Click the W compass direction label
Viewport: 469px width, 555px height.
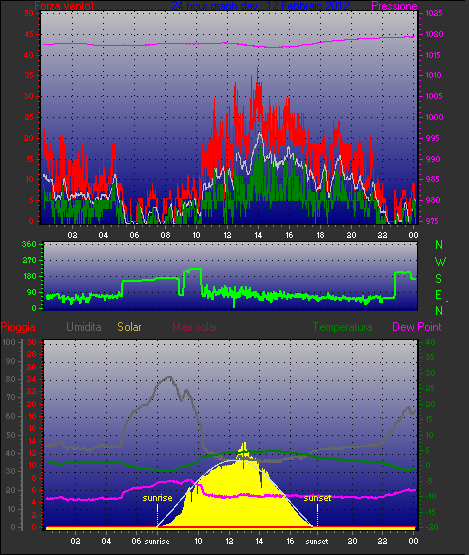pyautogui.click(x=440, y=262)
